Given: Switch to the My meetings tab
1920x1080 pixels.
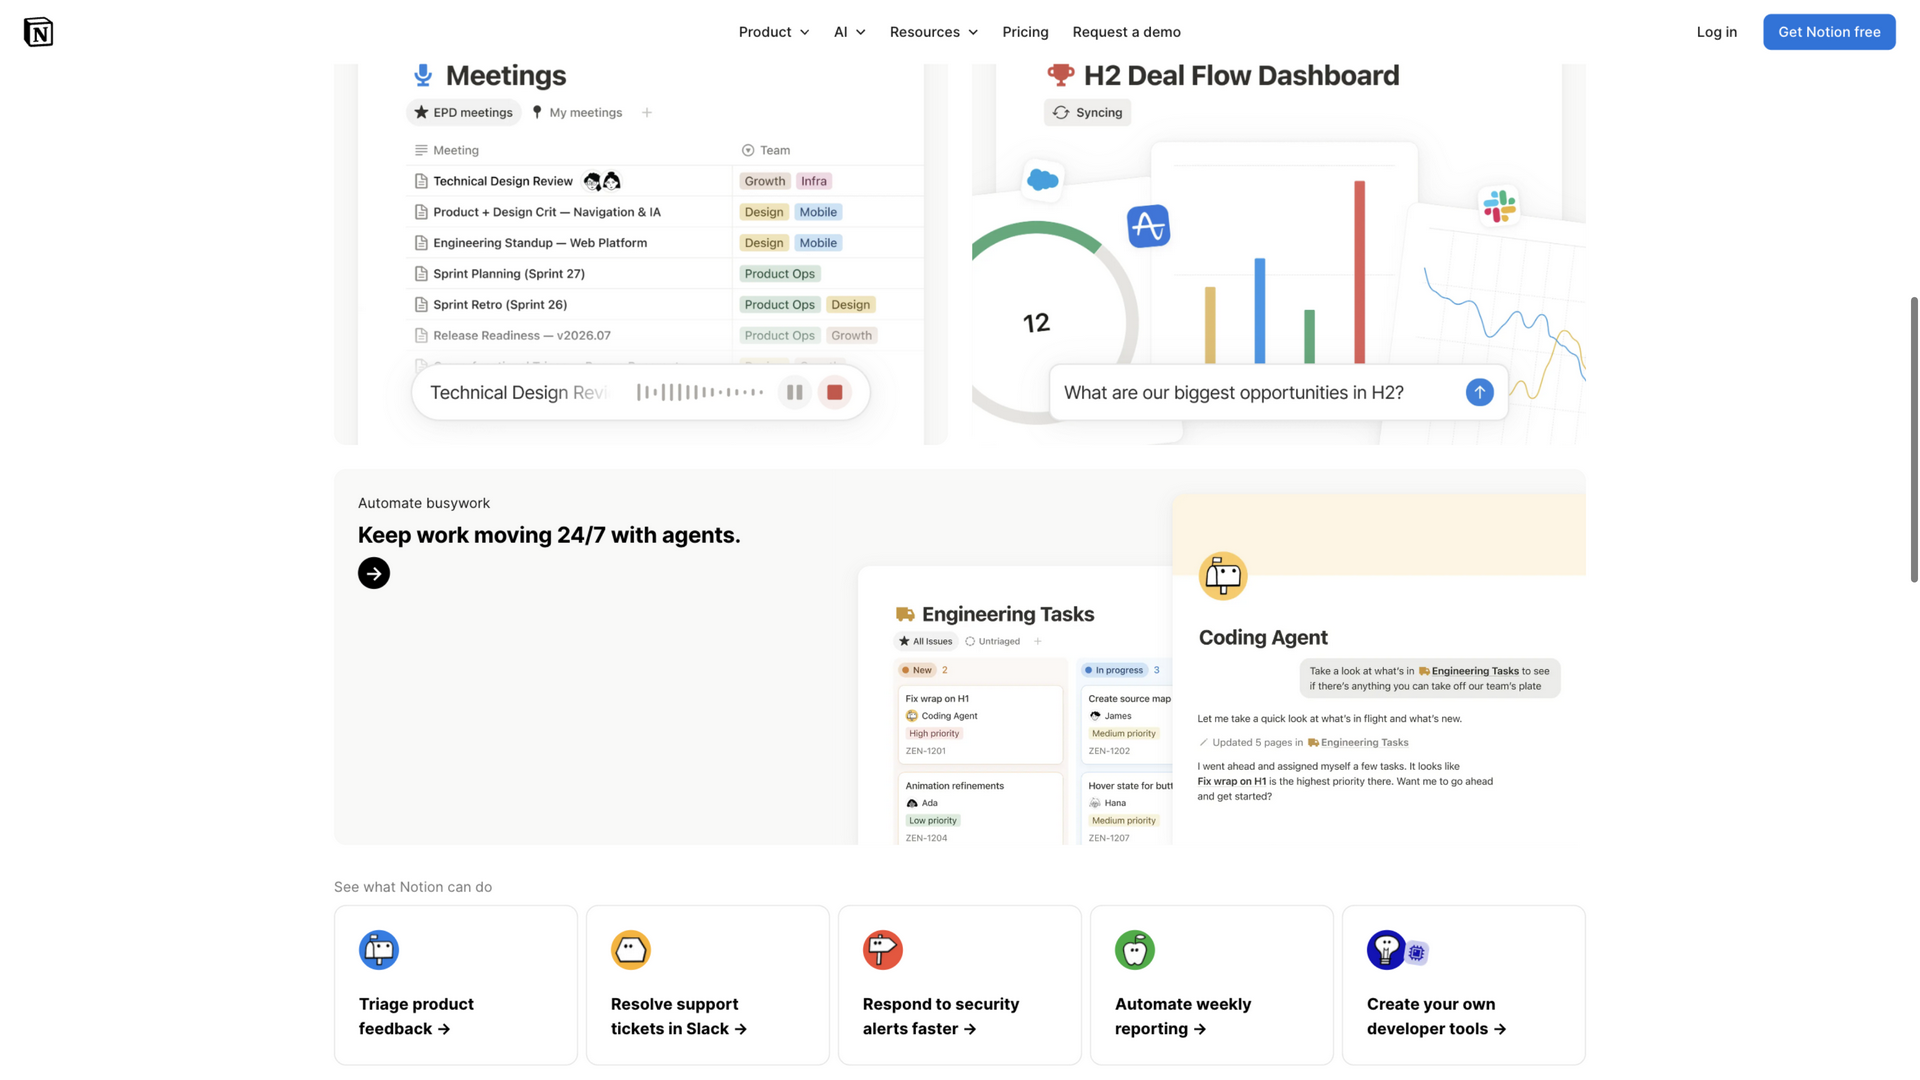Looking at the screenshot, I should 577,112.
